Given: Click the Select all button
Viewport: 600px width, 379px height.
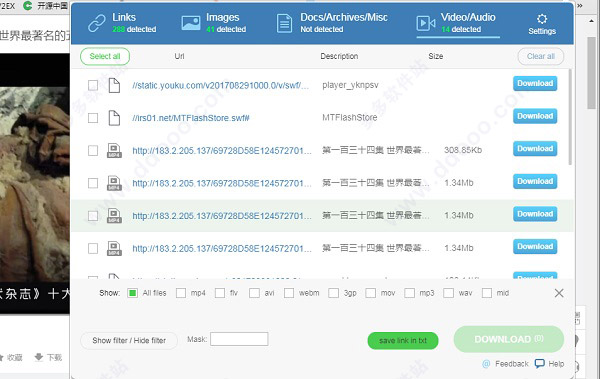Looking at the screenshot, I should click(x=105, y=56).
